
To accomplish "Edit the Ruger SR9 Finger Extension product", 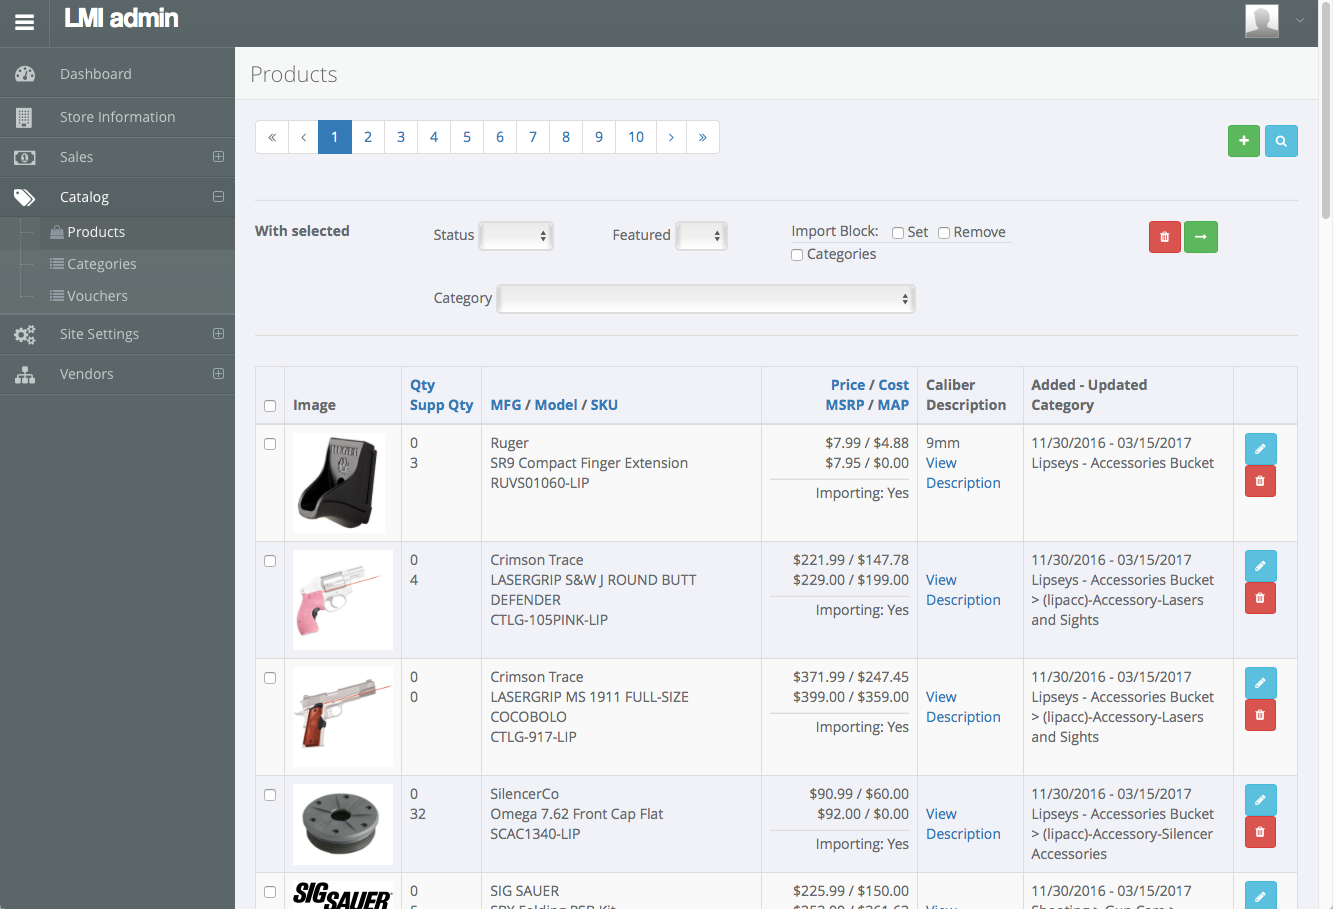I will (x=1260, y=449).
